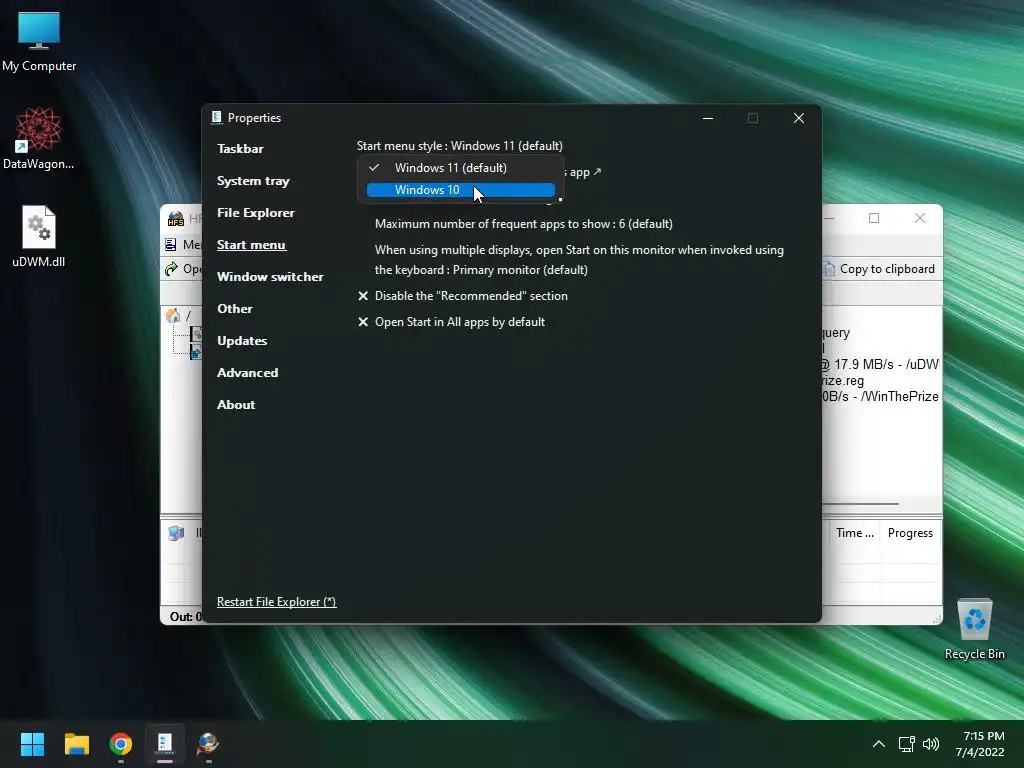Open the Other settings section
Viewport: 1024px width, 768px height.
(x=234, y=309)
